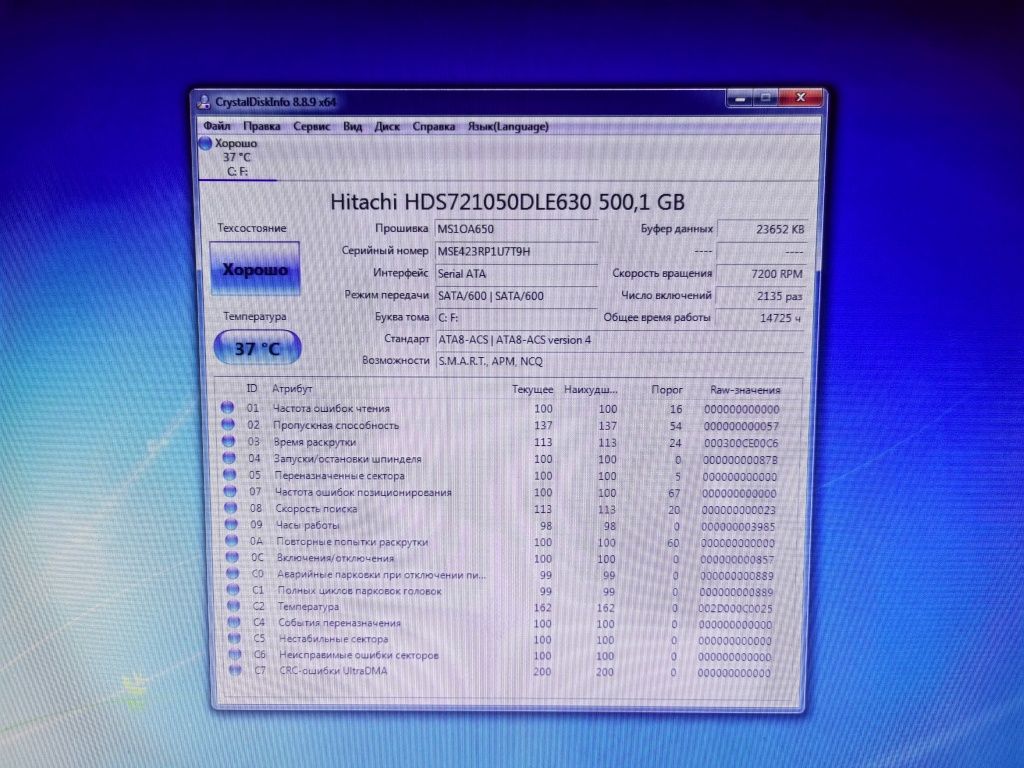This screenshot has height=768, width=1024.
Task: Click status icon for attribute 09
Action: coord(232,524)
